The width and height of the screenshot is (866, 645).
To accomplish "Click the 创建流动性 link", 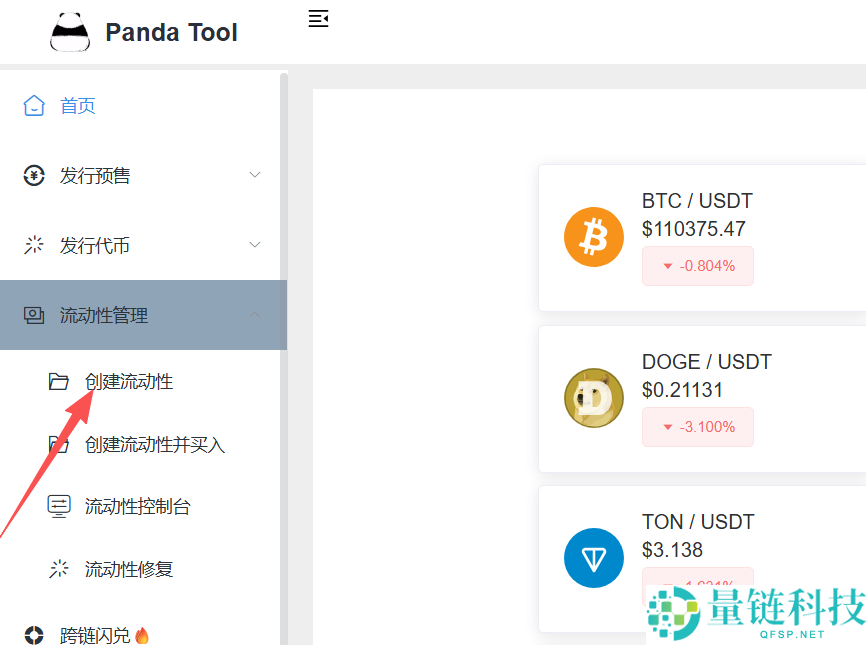I will point(130,381).
